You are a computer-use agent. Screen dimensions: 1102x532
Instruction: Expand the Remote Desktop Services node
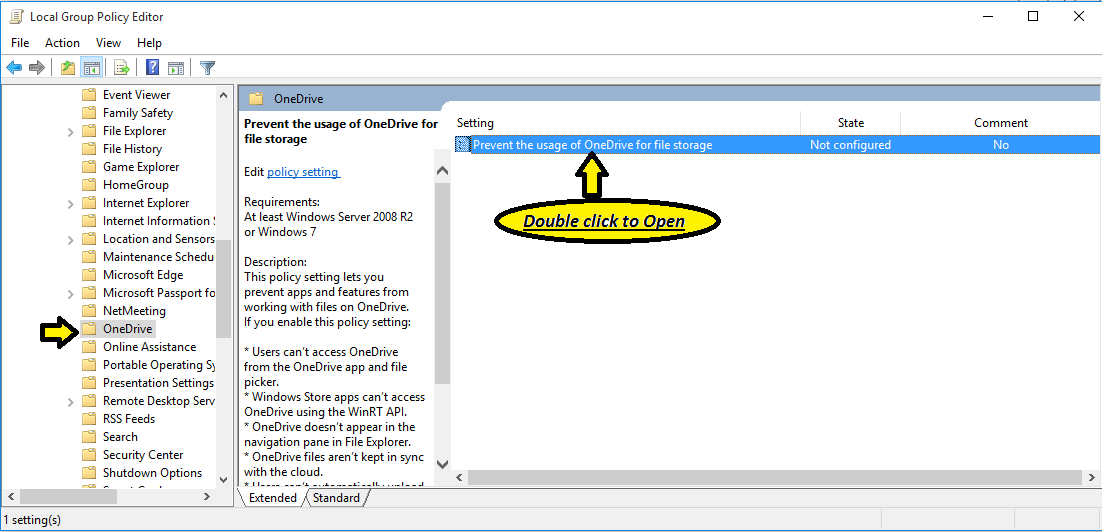[x=70, y=402]
